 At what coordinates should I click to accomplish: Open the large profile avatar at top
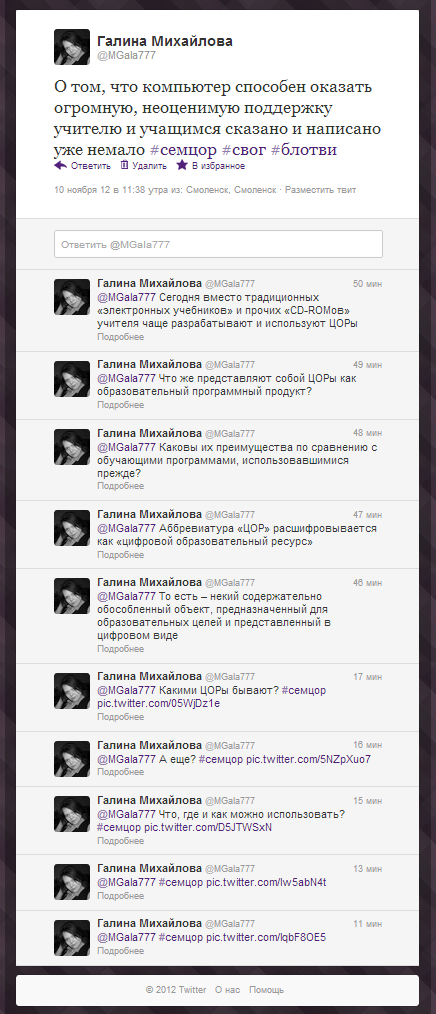tap(72, 47)
